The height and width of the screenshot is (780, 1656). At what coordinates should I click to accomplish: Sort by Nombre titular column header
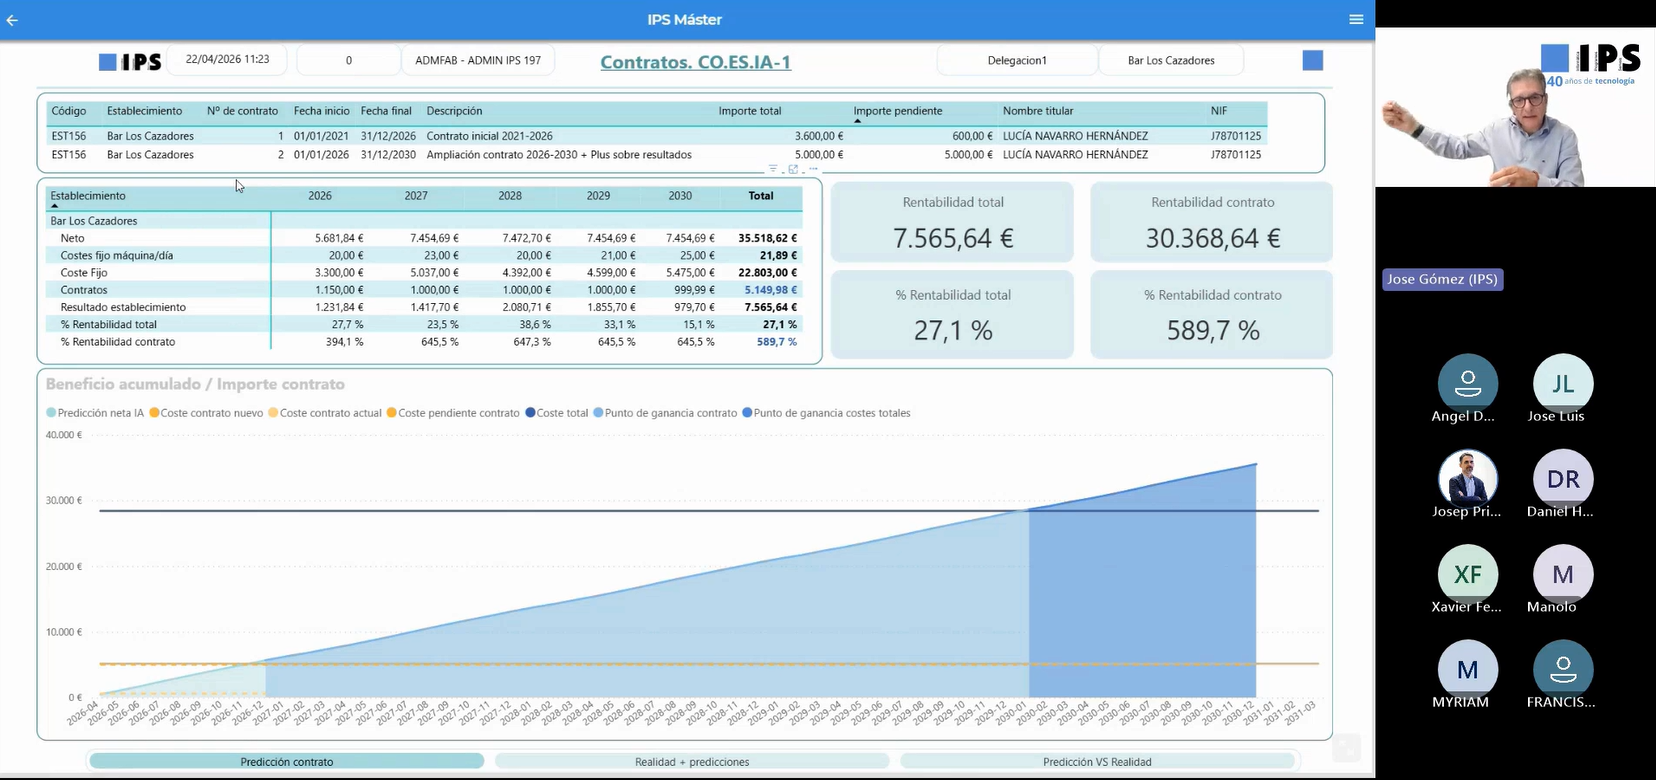(1038, 111)
